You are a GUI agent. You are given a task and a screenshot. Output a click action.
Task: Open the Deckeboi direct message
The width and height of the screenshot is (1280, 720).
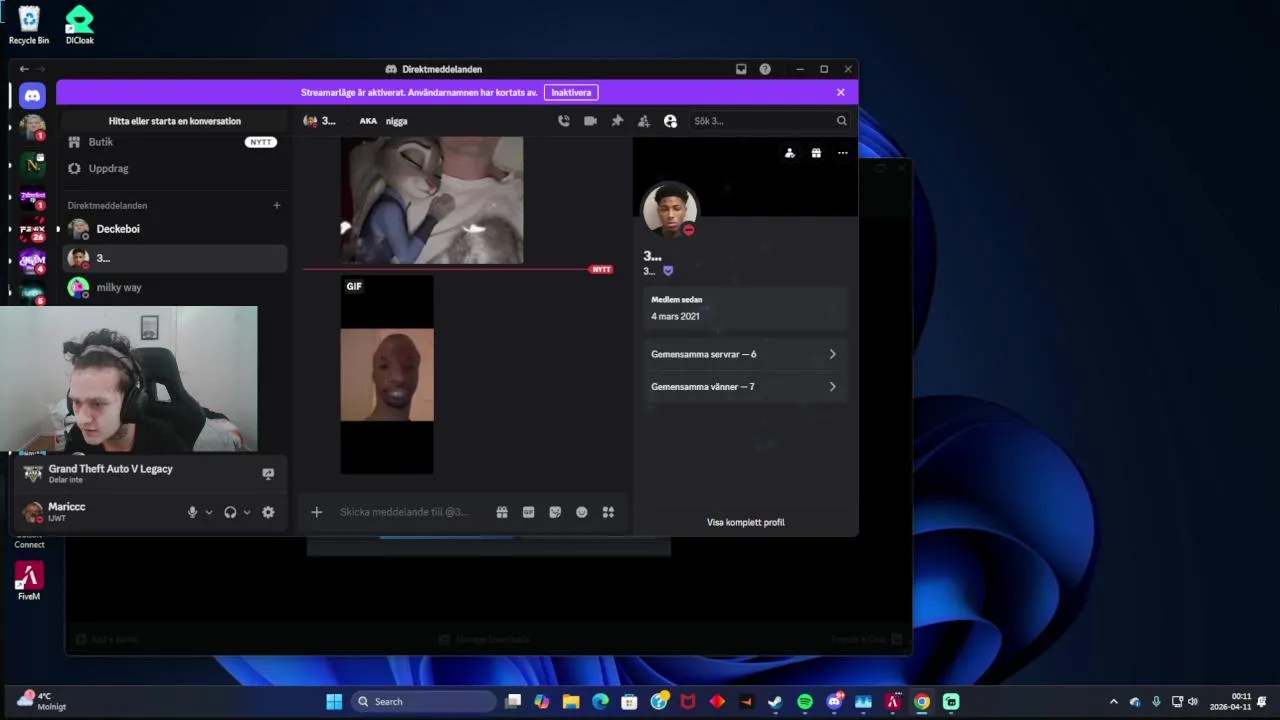tap(174, 229)
